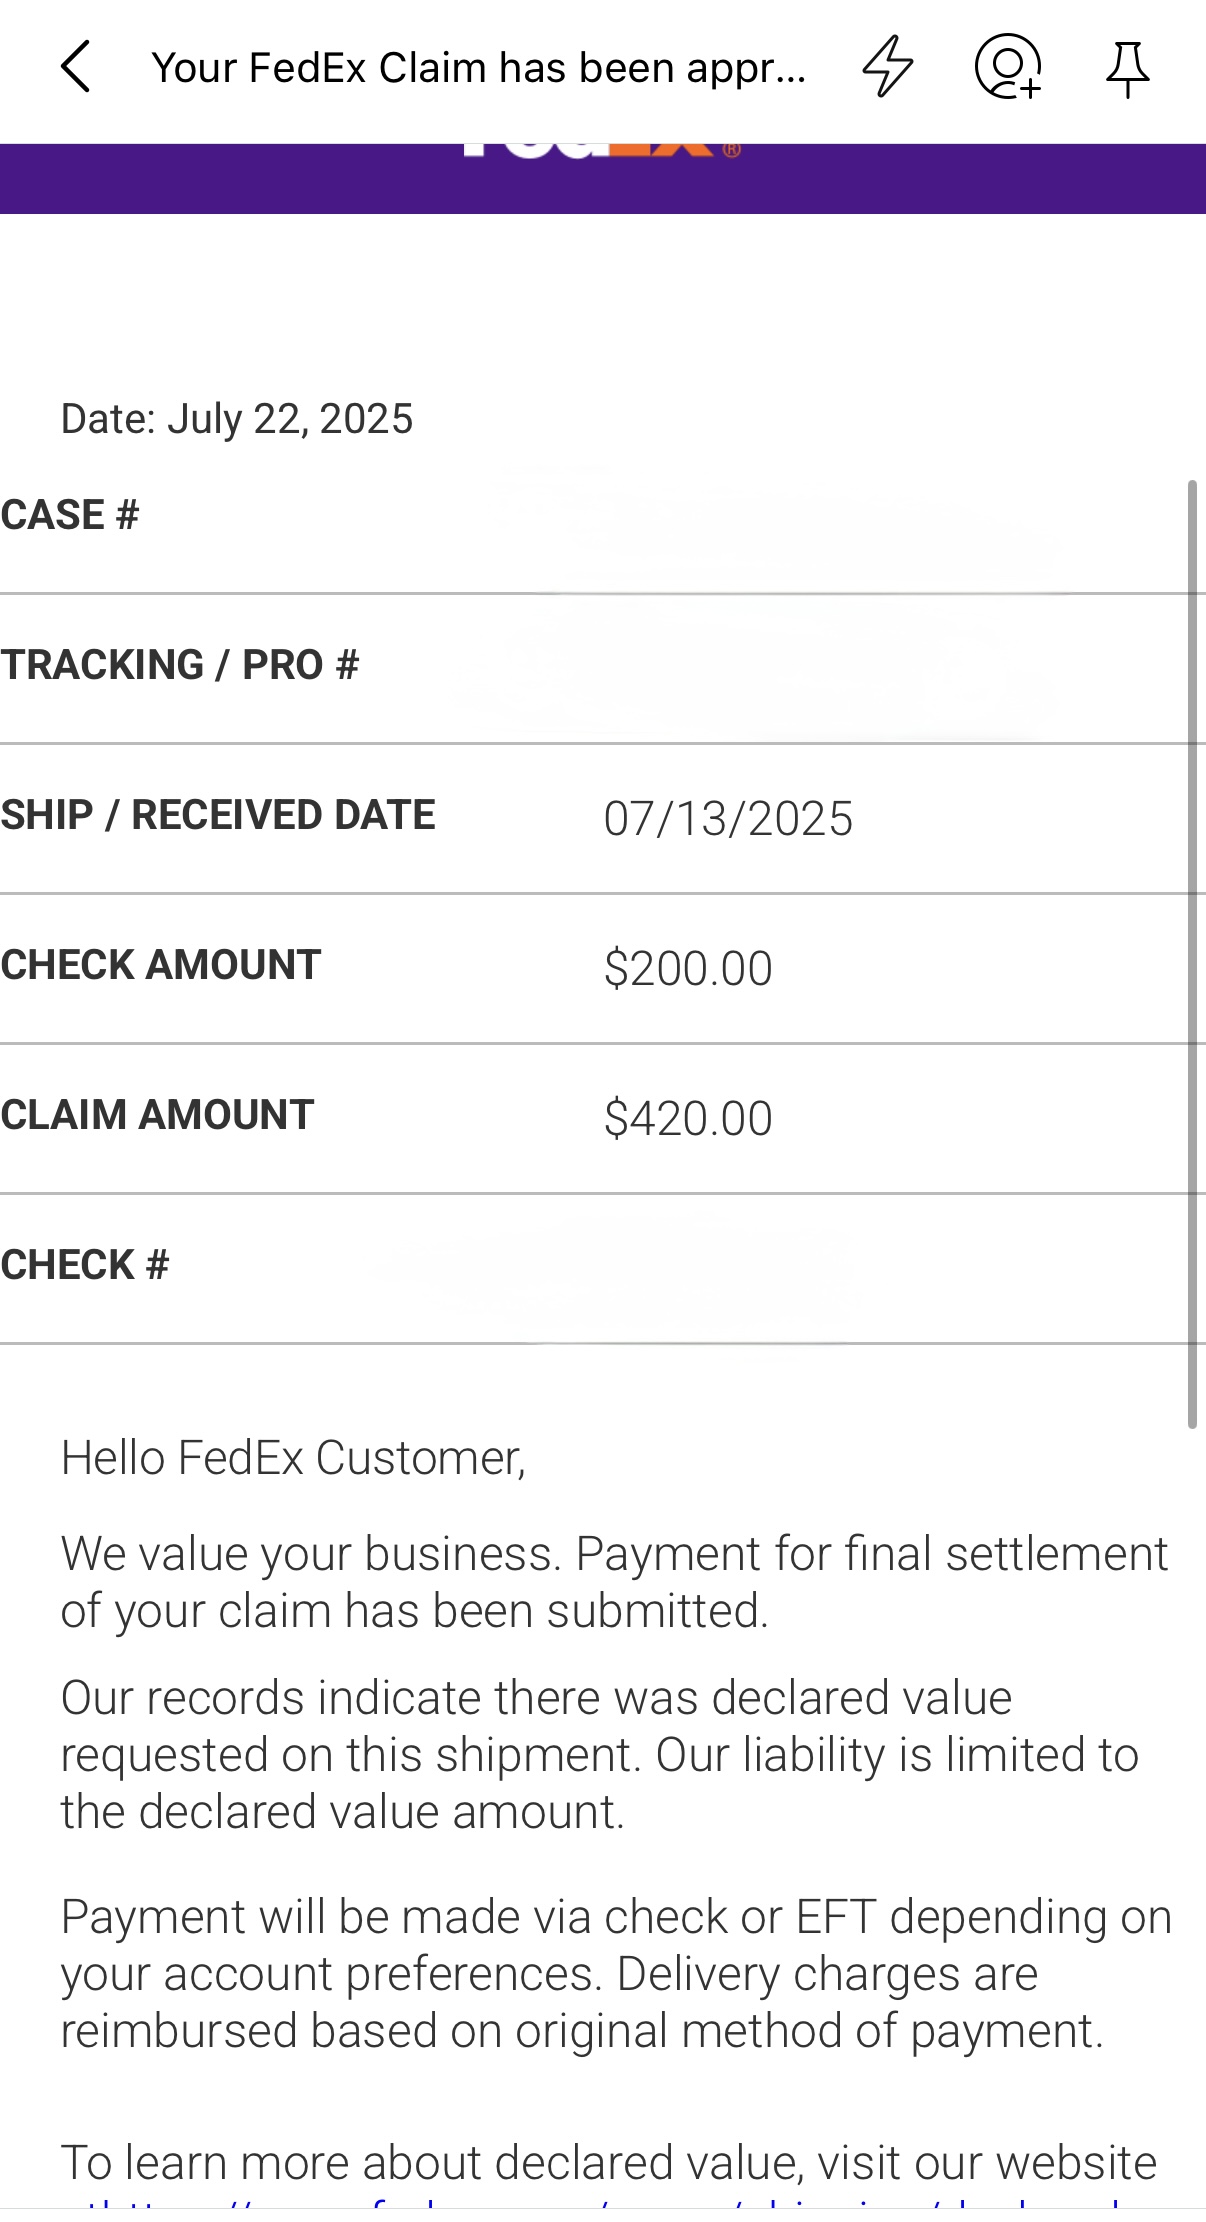
Task: Tap the lightning bolt quick actions icon
Action: 887,67
